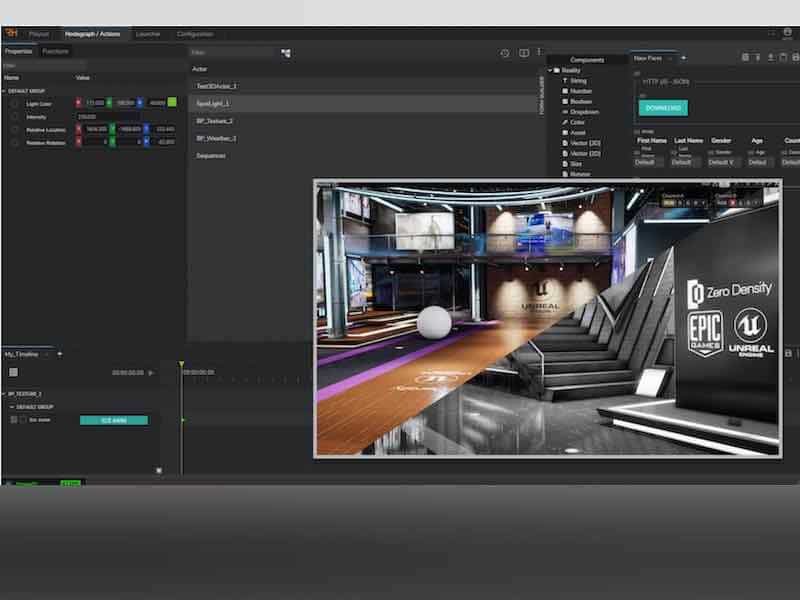
Task: Open the history clock icon
Action: pyautogui.click(x=505, y=53)
